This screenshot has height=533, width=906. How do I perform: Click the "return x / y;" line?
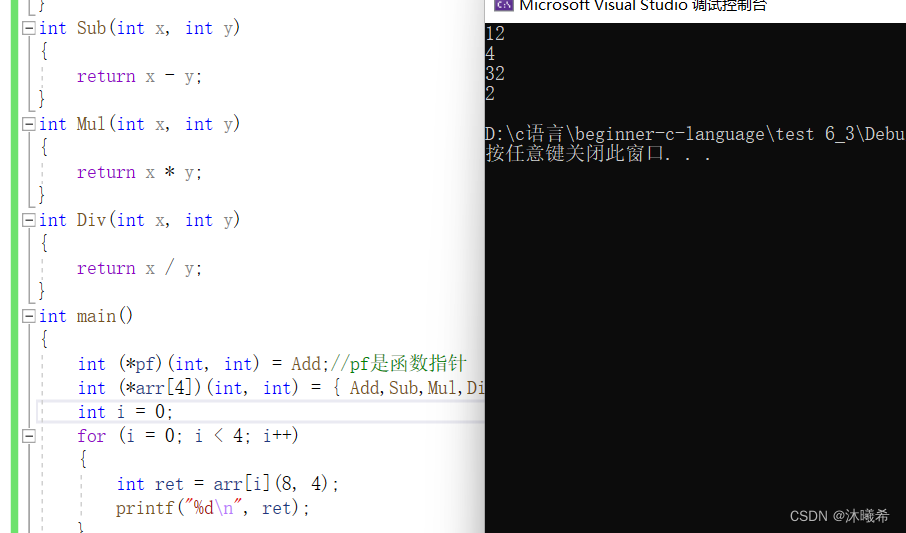click(x=139, y=268)
